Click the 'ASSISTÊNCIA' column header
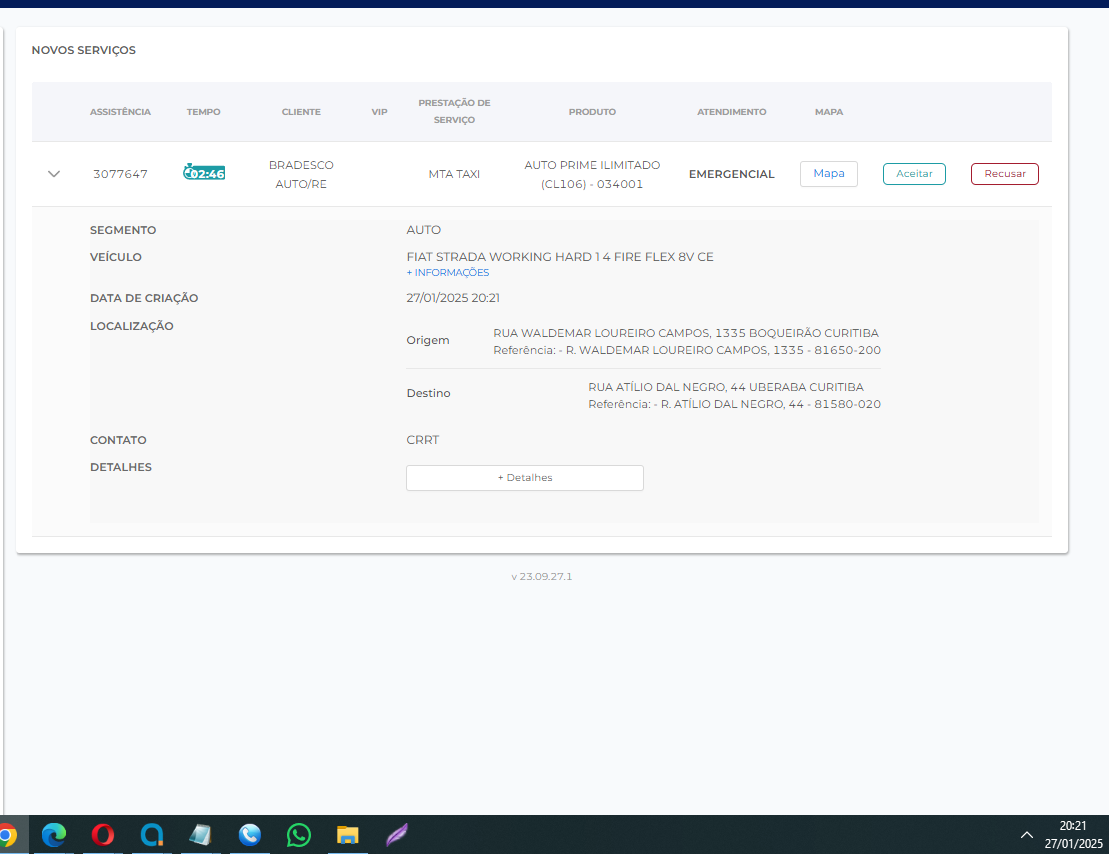The width and height of the screenshot is (1109, 854). 120,112
